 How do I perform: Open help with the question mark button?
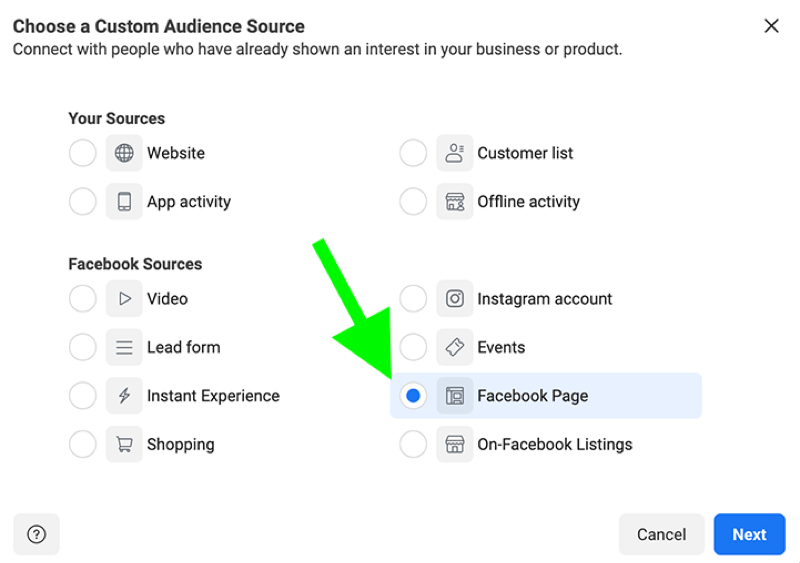[x=36, y=534]
